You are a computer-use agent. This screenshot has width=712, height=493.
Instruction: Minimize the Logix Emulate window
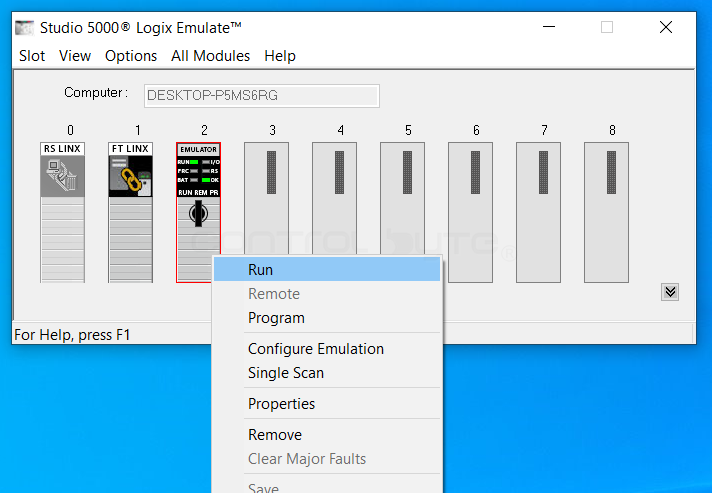(x=549, y=27)
